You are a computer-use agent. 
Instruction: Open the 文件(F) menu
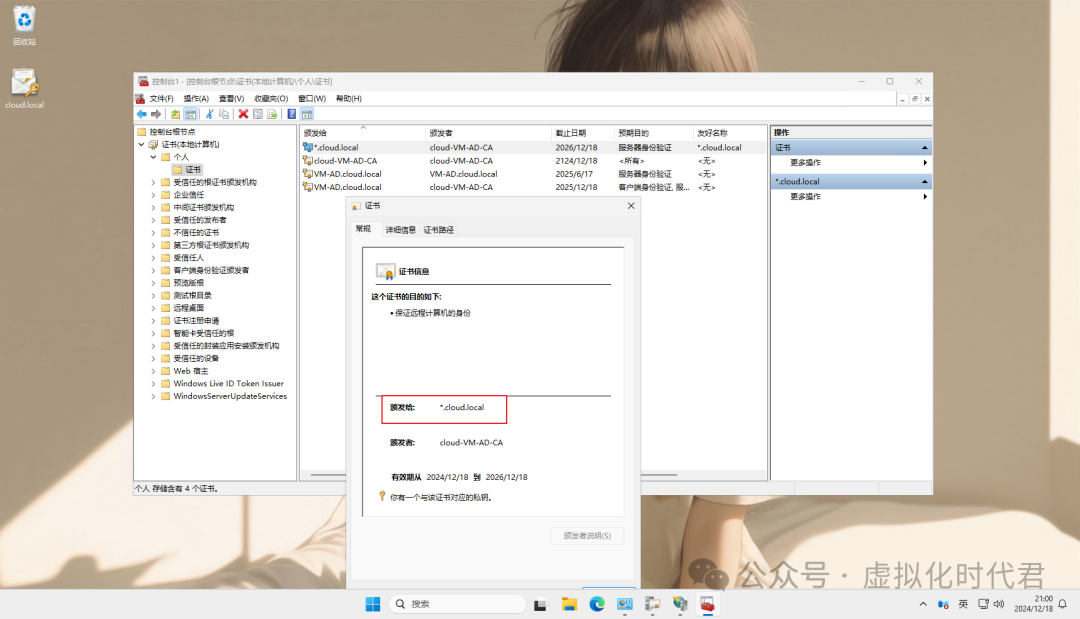[161, 98]
